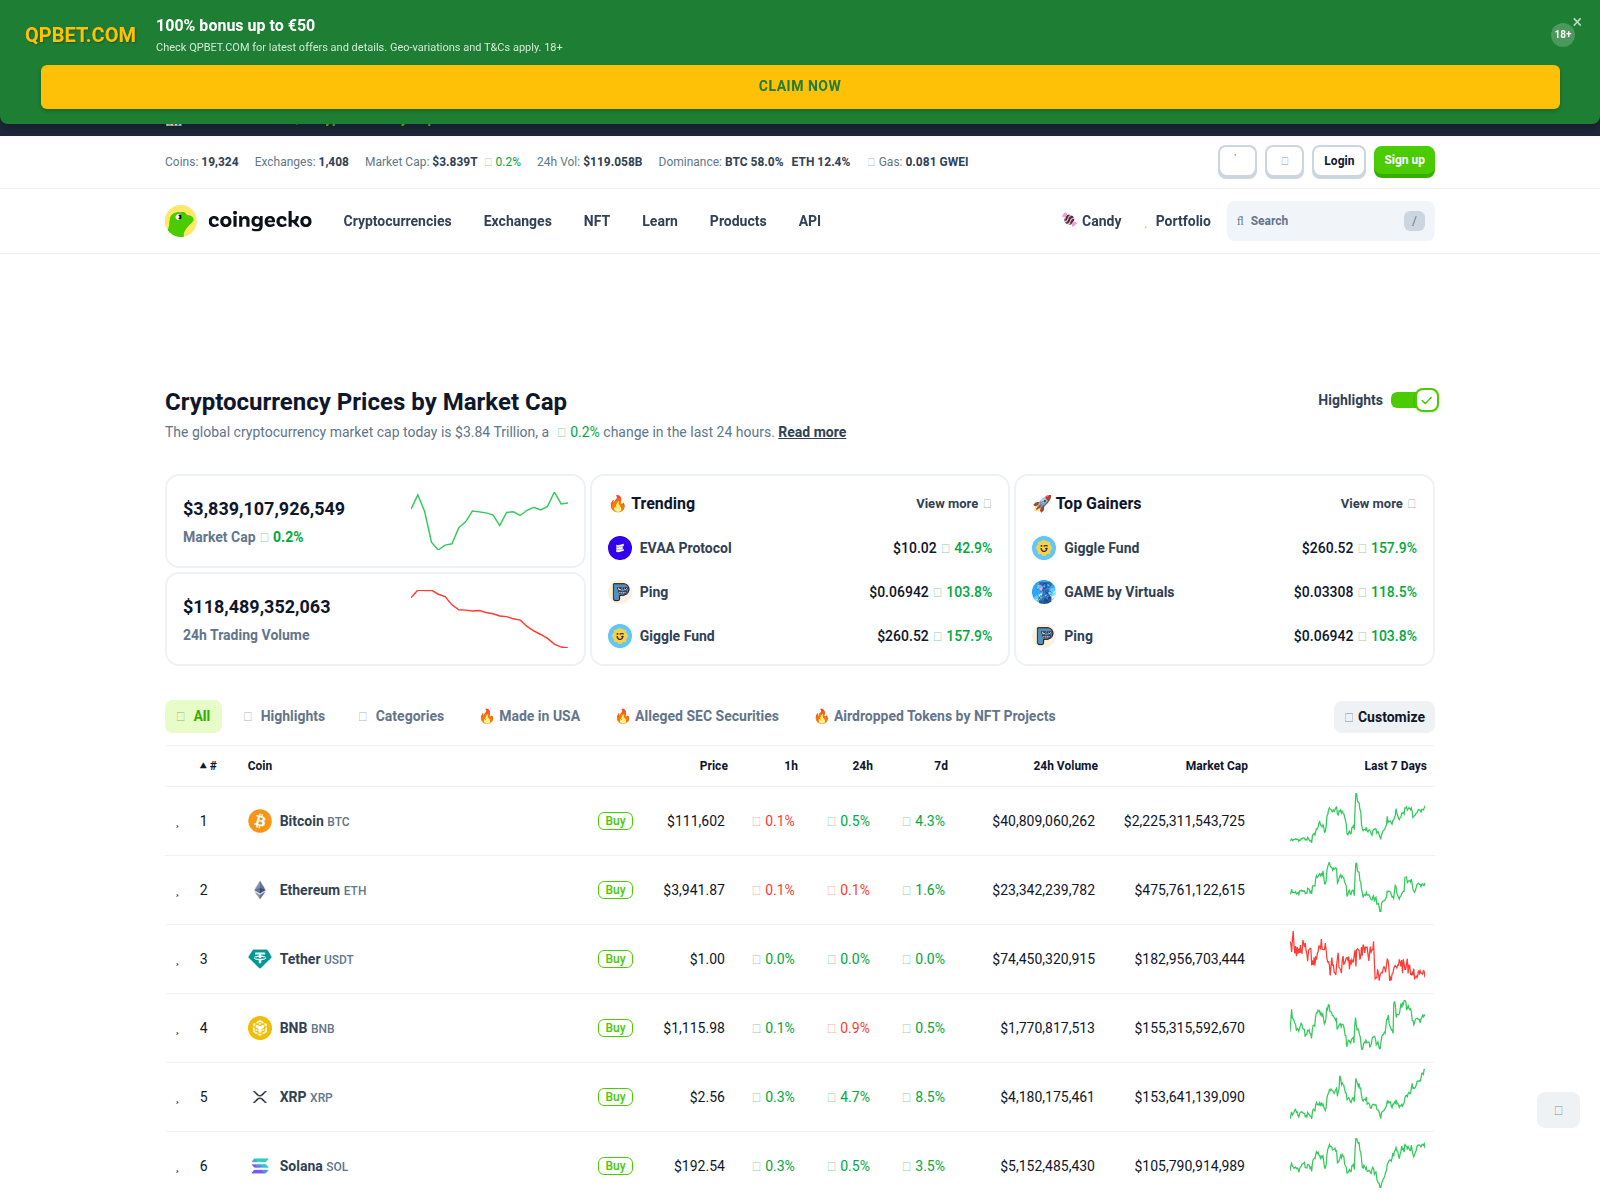This screenshot has width=1600, height=1200.
Task: Open the NFT menu
Action: point(597,221)
